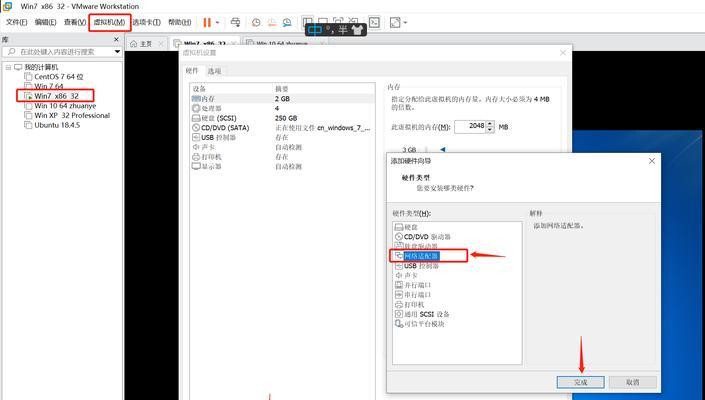Select the 硬盘 (SCSI) device row
This screenshot has height=400, width=705.
click(x=282, y=118)
